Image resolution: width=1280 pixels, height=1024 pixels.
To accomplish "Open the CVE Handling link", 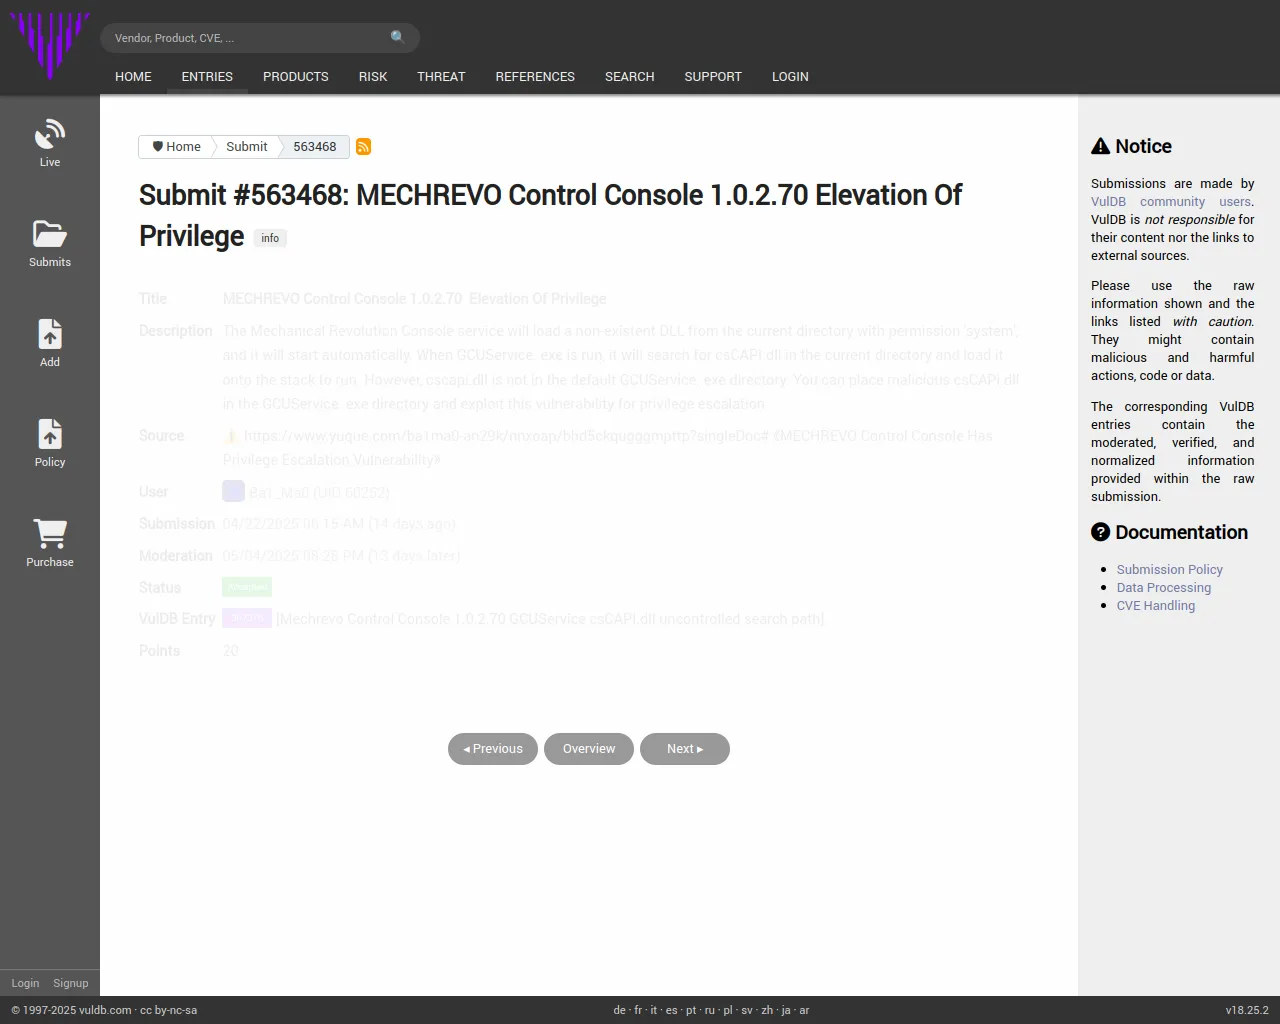I will pyautogui.click(x=1156, y=605).
